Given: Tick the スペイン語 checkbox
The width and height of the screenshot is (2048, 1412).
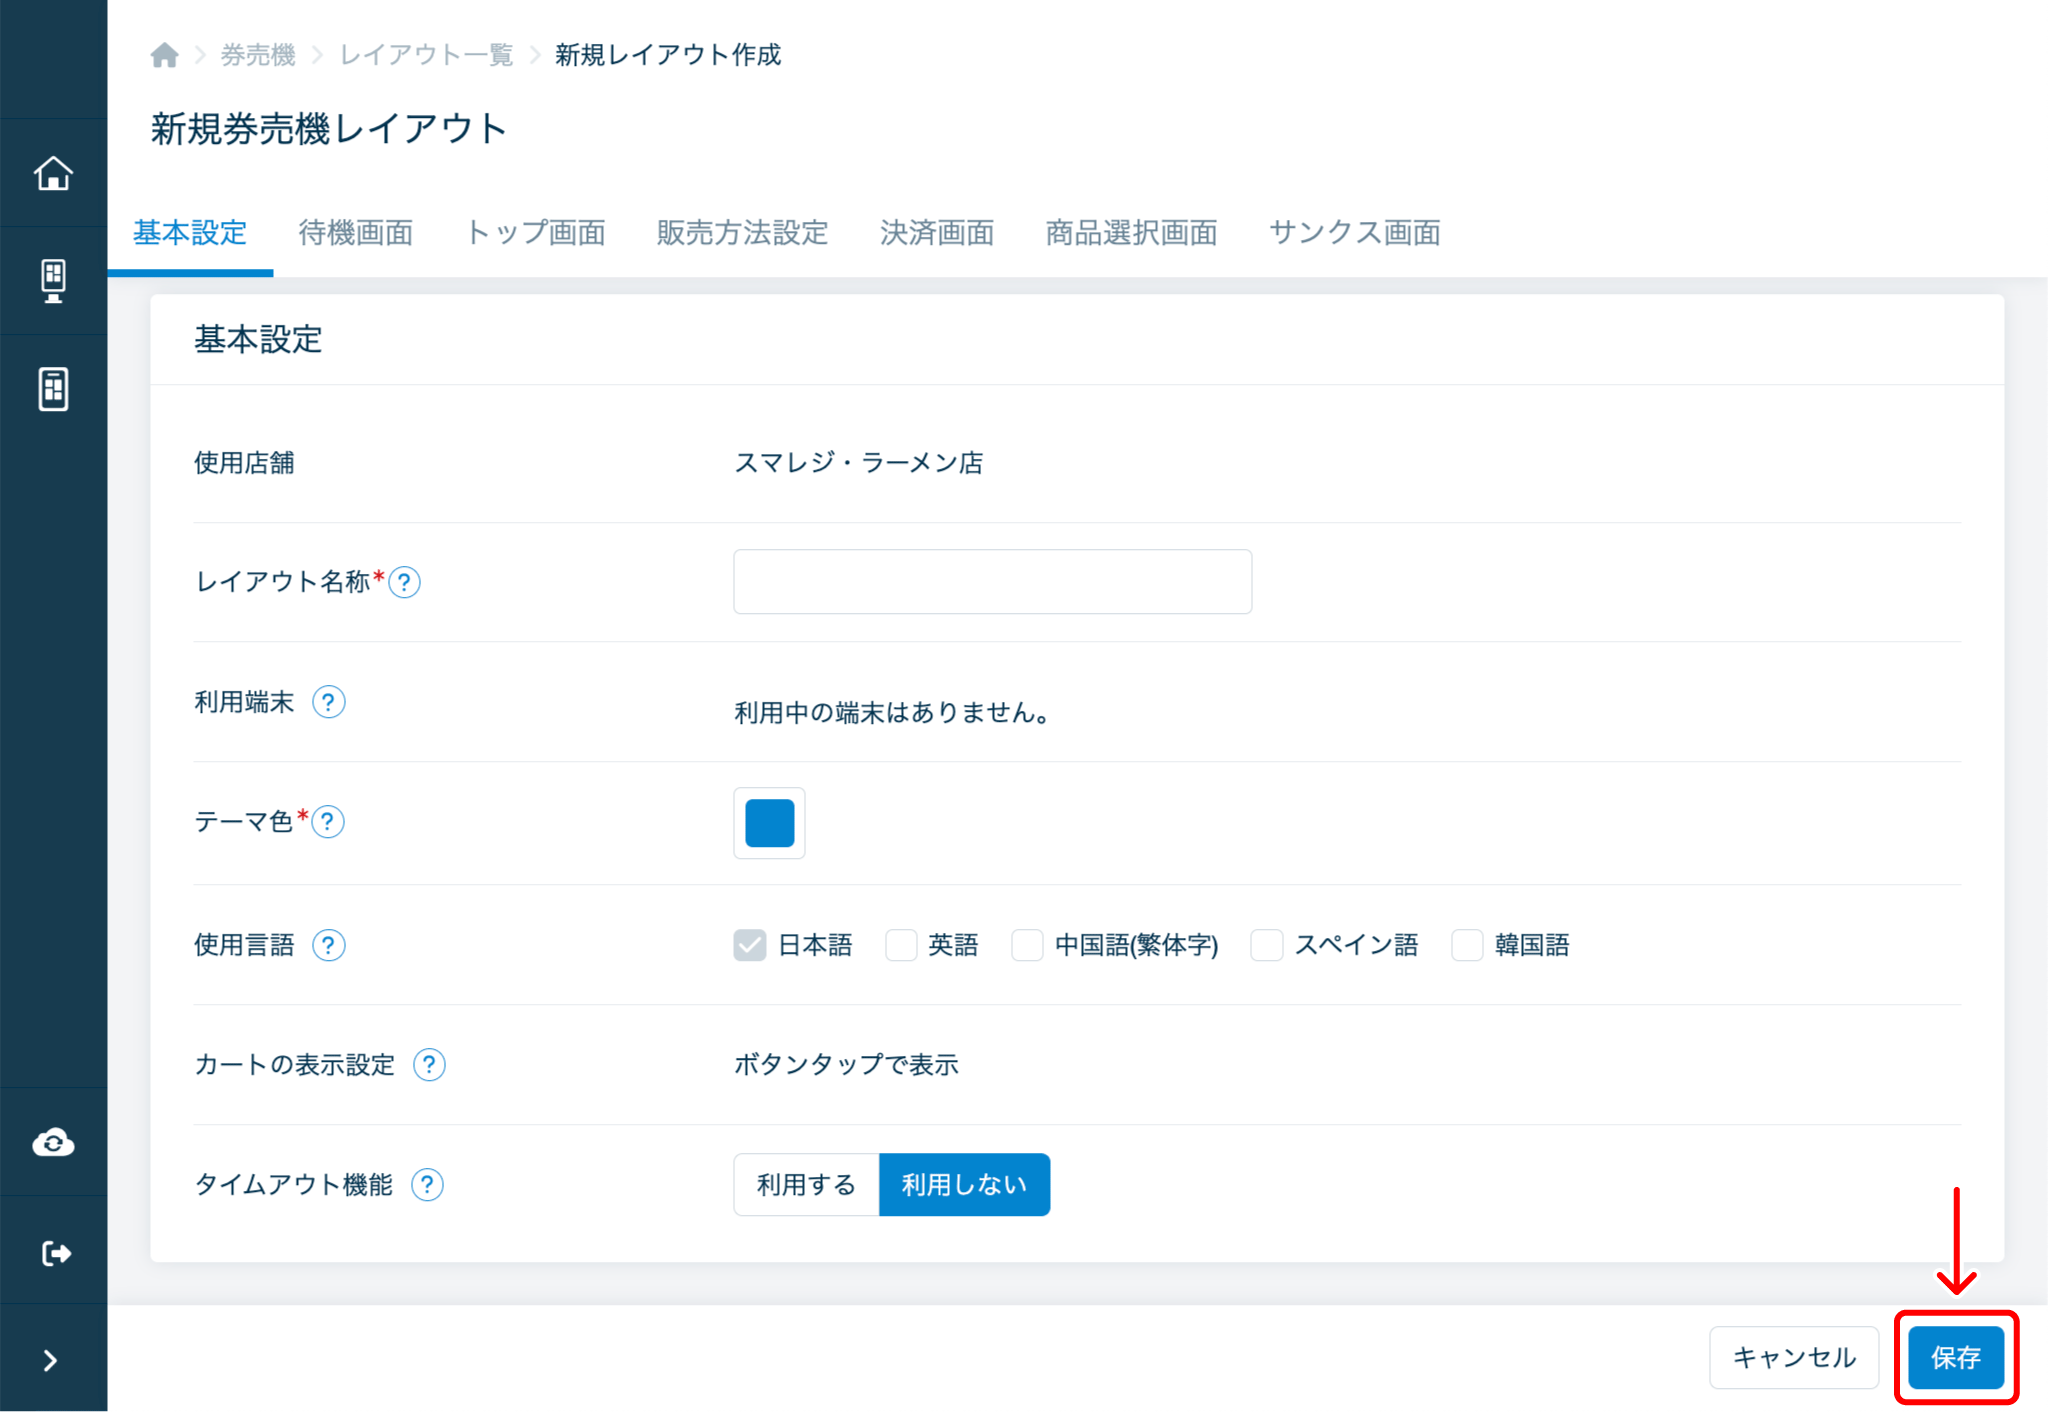Looking at the screenshot, I should (x=1267, y=945).
